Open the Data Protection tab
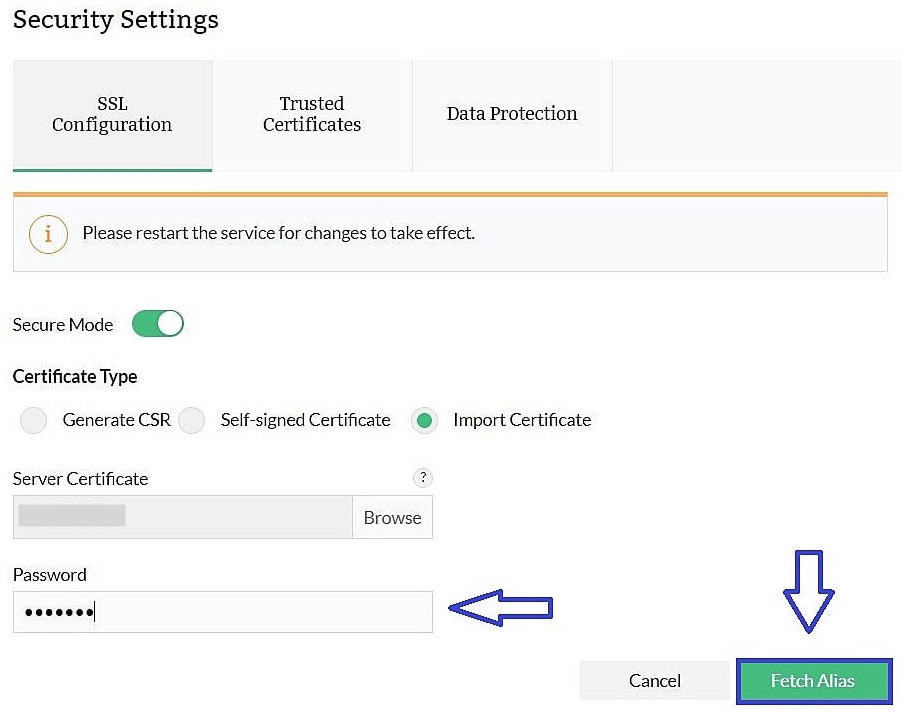Viewport: 902px width, 713px height. click(x=511, y=114)
